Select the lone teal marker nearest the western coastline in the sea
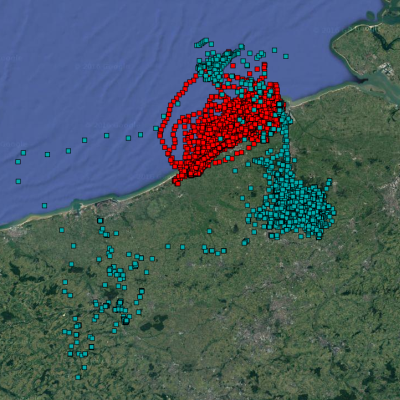Image resolution: width=400 pixels, height=400 pixels. 44,206
